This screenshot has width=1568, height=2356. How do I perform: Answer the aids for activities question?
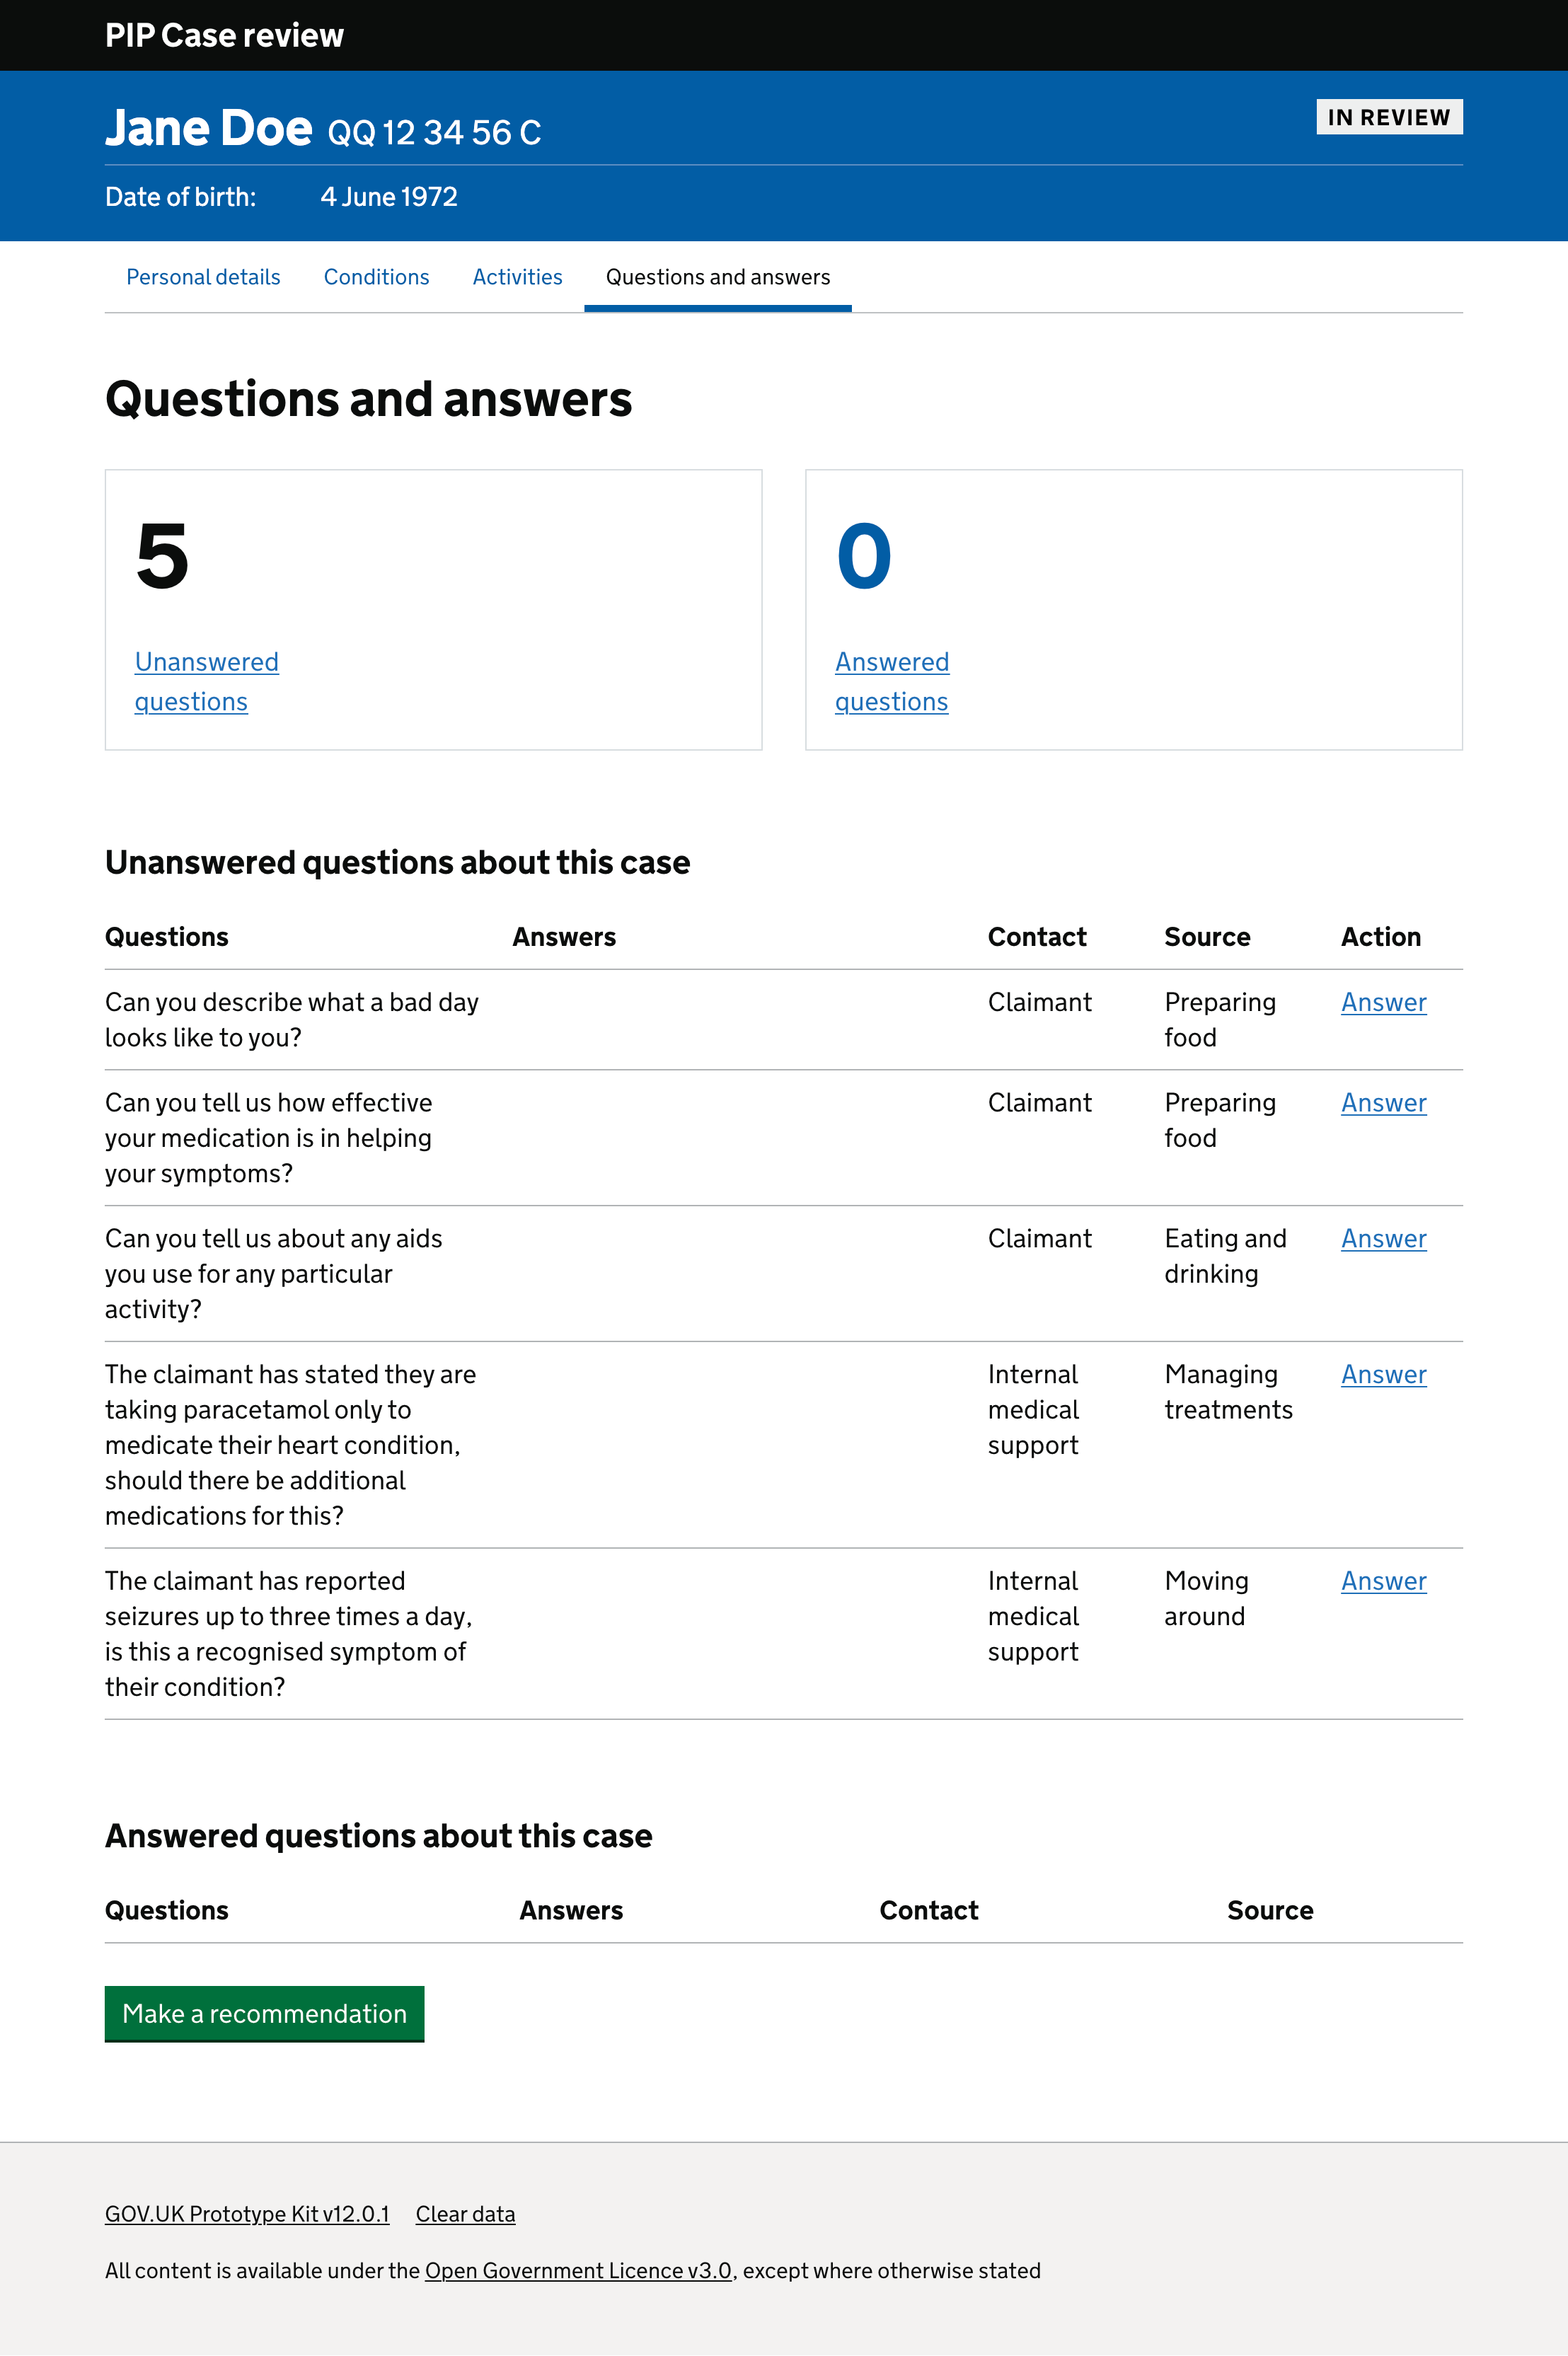click(1384, 1238)
